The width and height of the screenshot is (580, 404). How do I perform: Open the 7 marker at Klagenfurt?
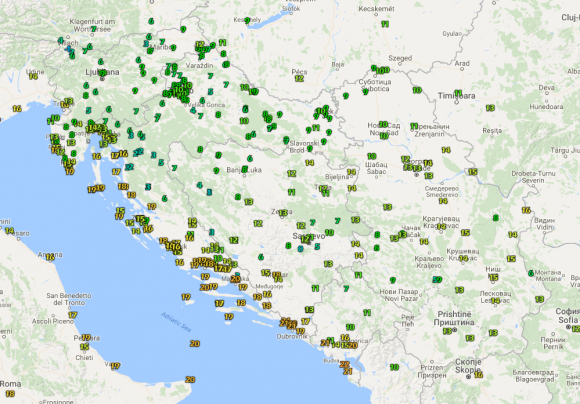[94, 29]
